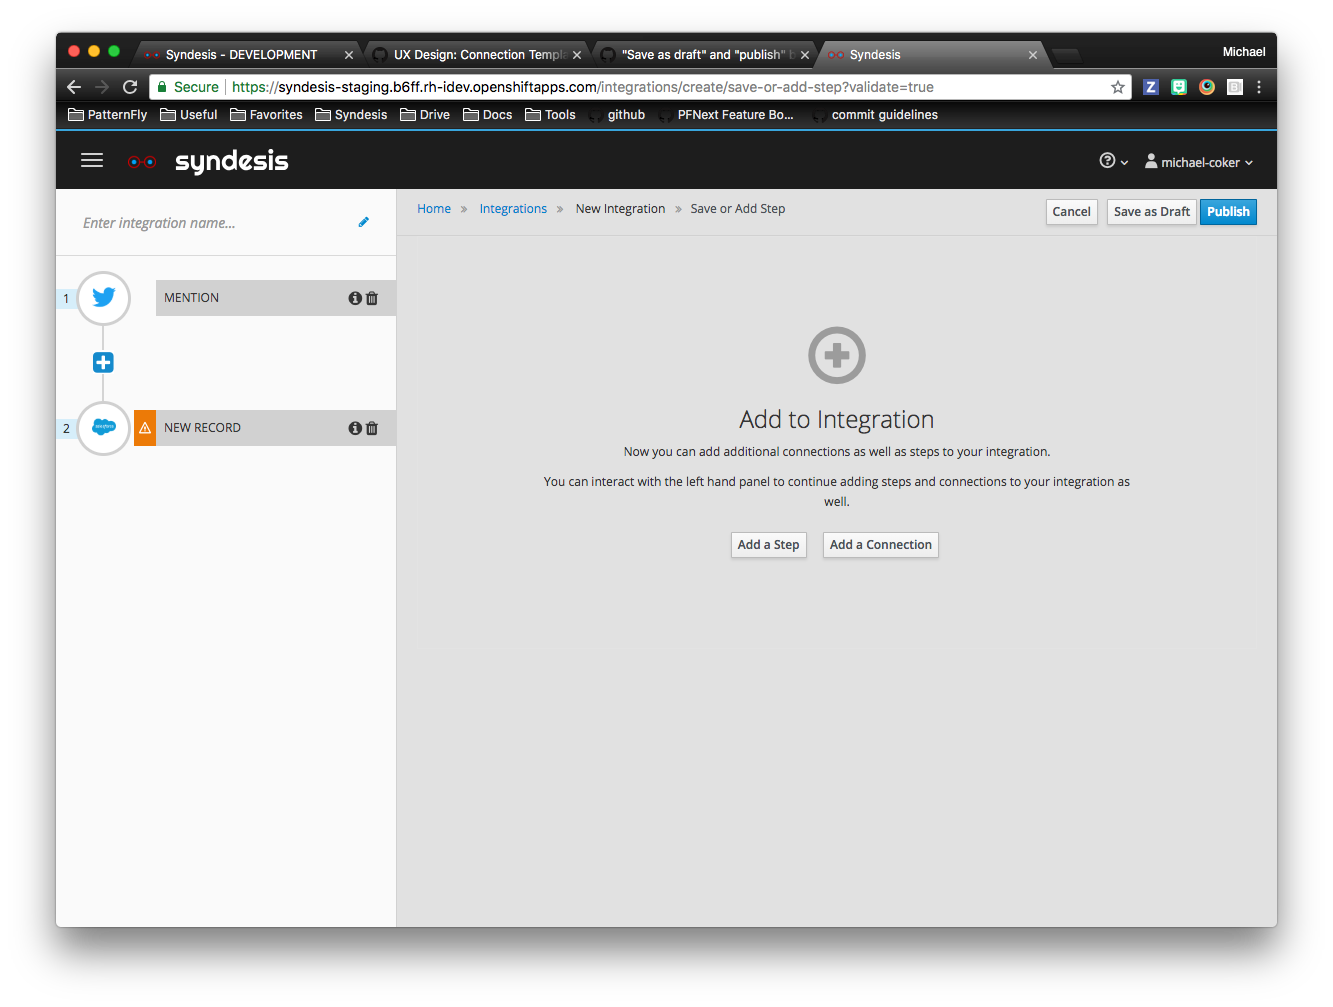
Task: Open the help question-mark dropdown
Action: (x=1110, y=160)
